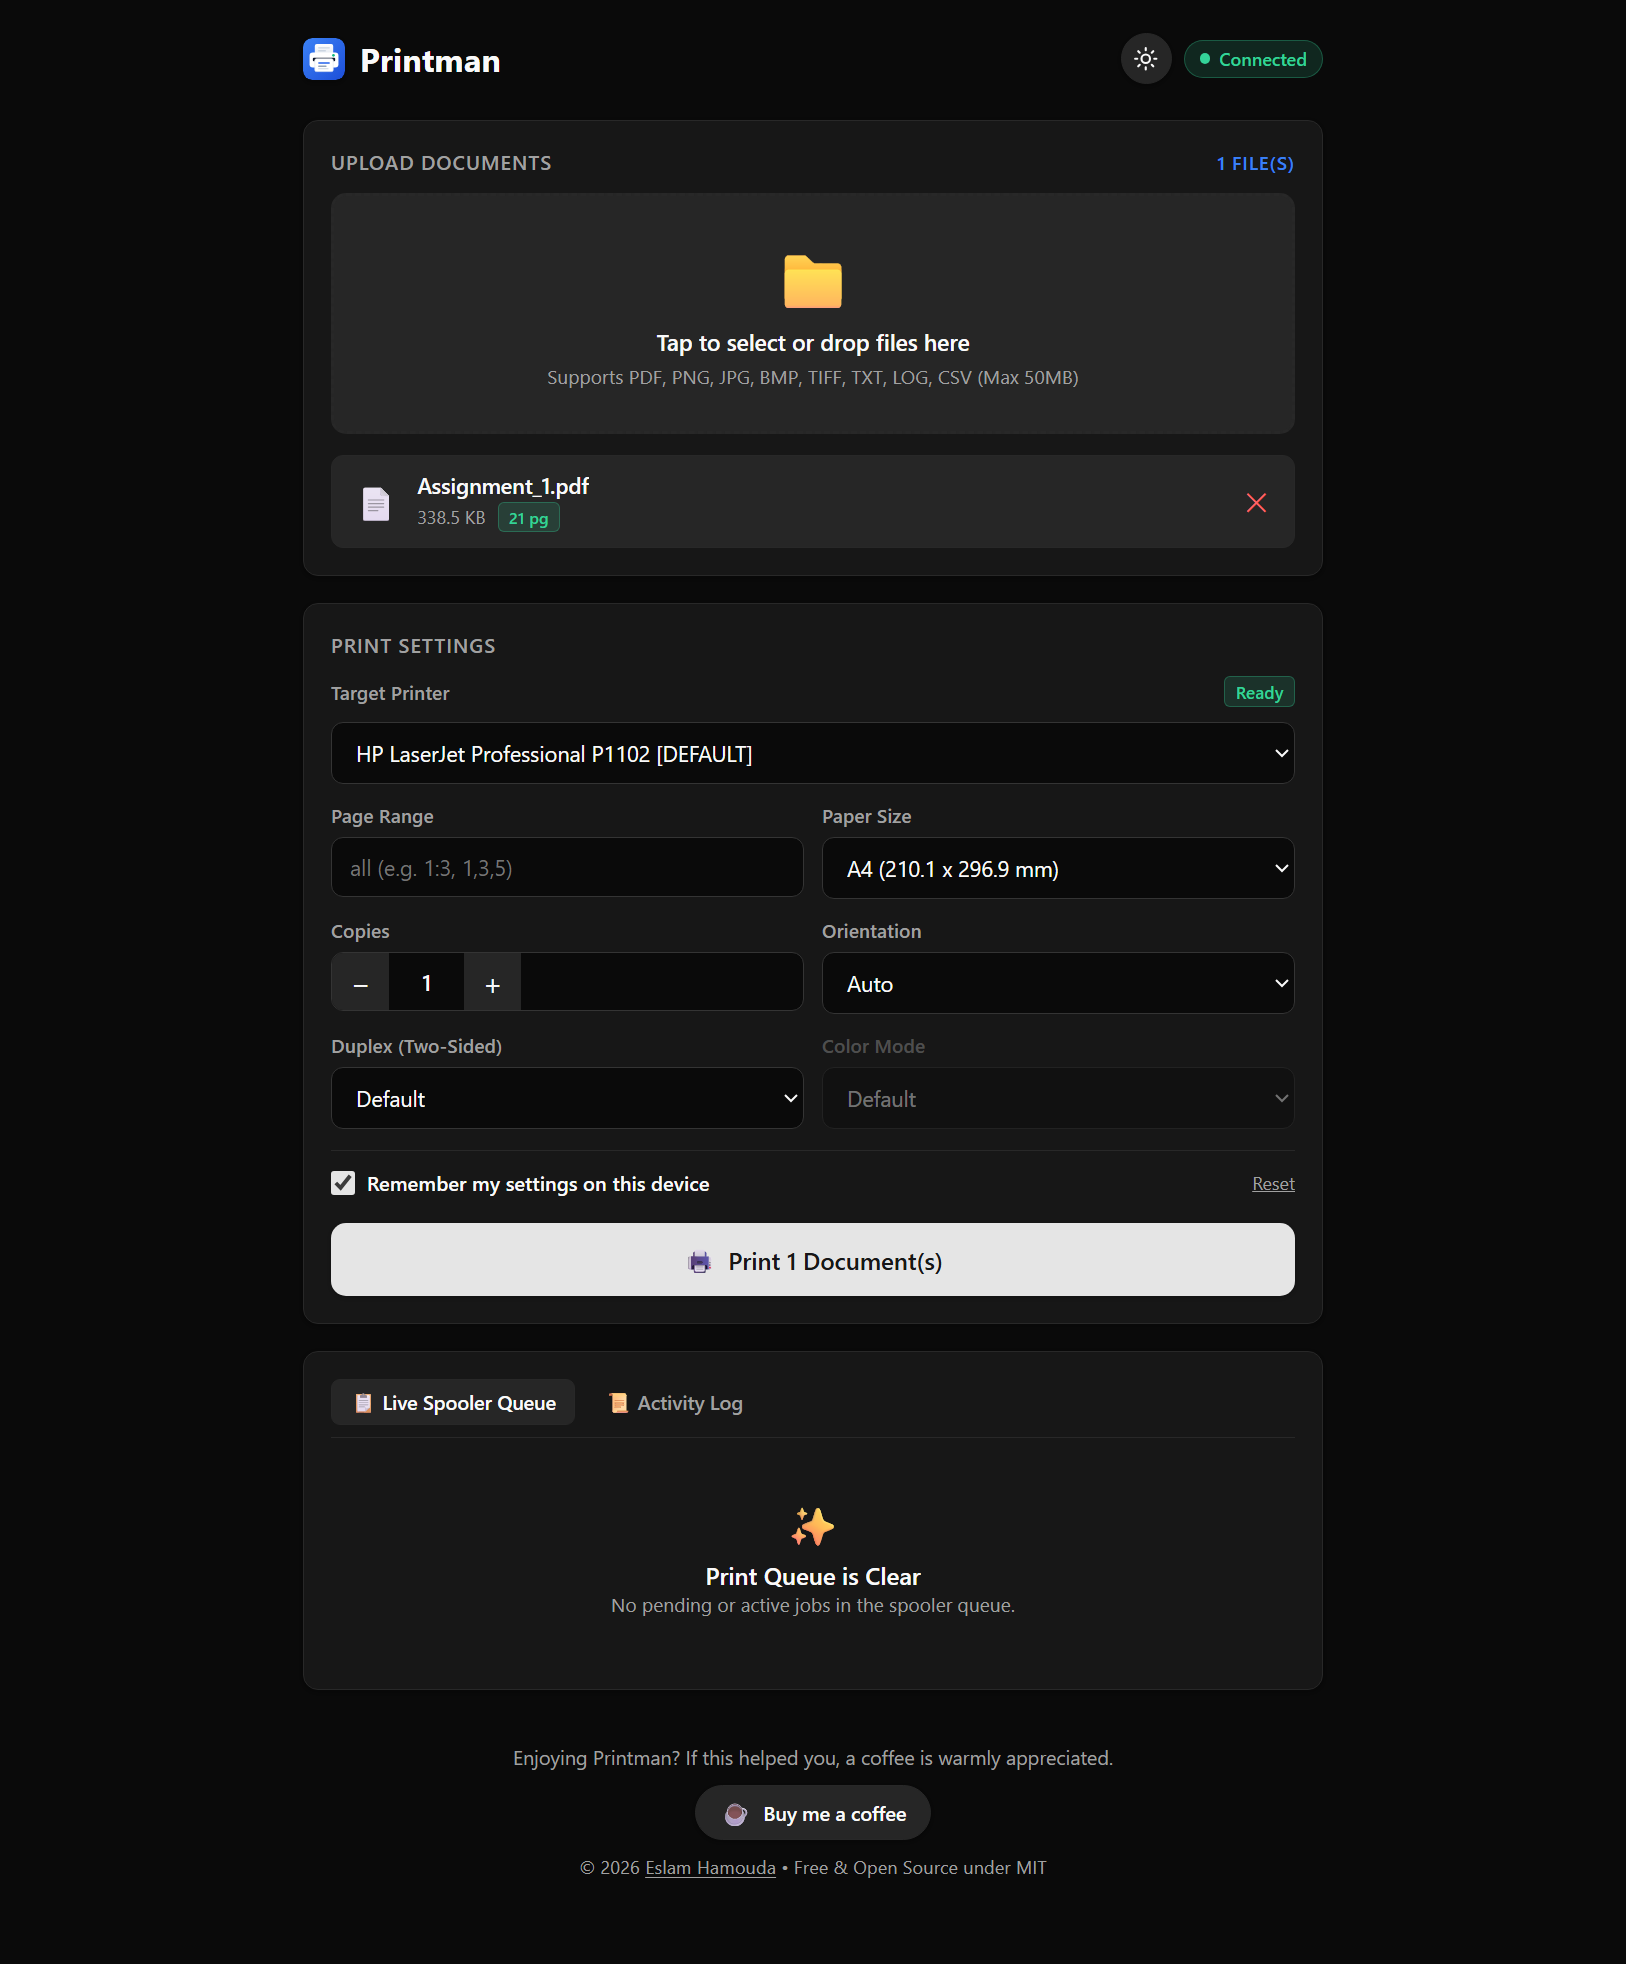
Task: Click the yellow folder upload icon
Action: 813,282
